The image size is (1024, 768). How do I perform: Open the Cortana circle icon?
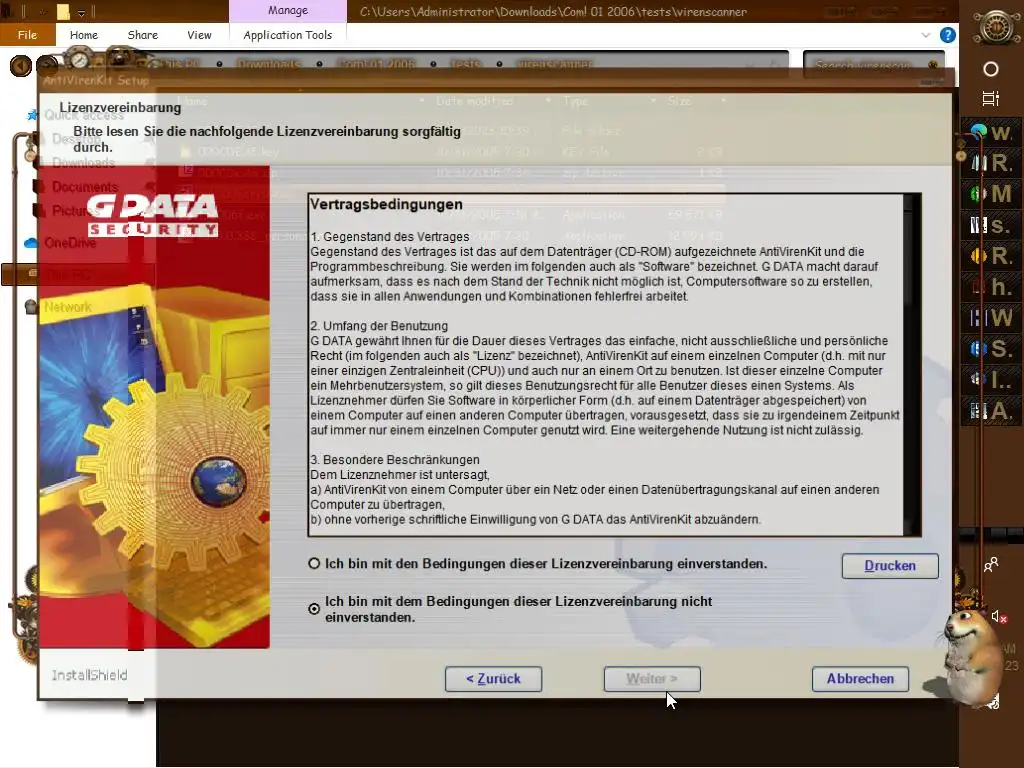tap(991, 69)
